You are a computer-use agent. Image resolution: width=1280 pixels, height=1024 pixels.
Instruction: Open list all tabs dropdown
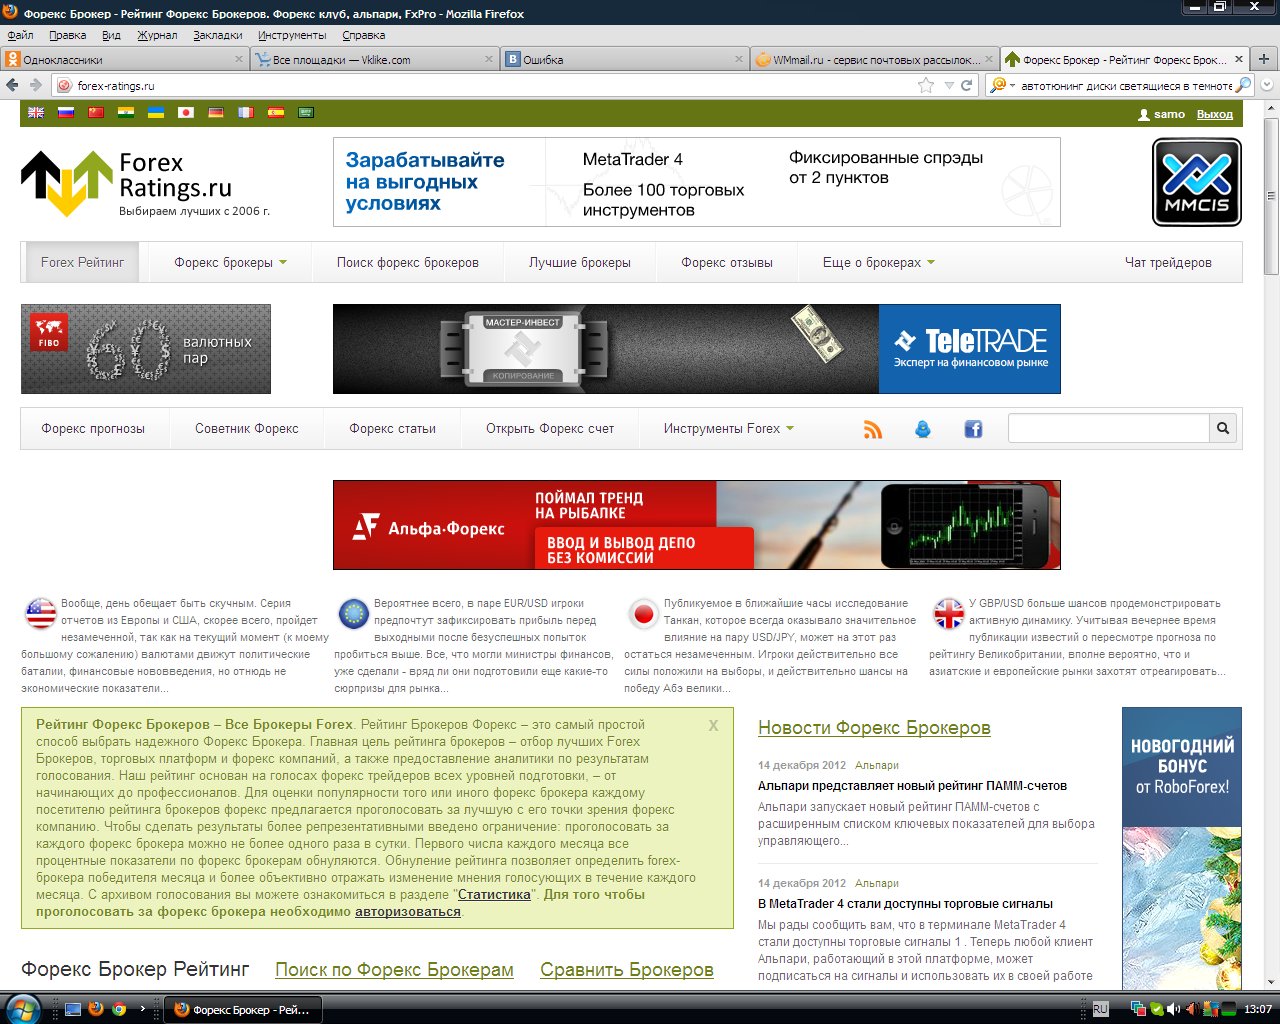[1267, 85]
